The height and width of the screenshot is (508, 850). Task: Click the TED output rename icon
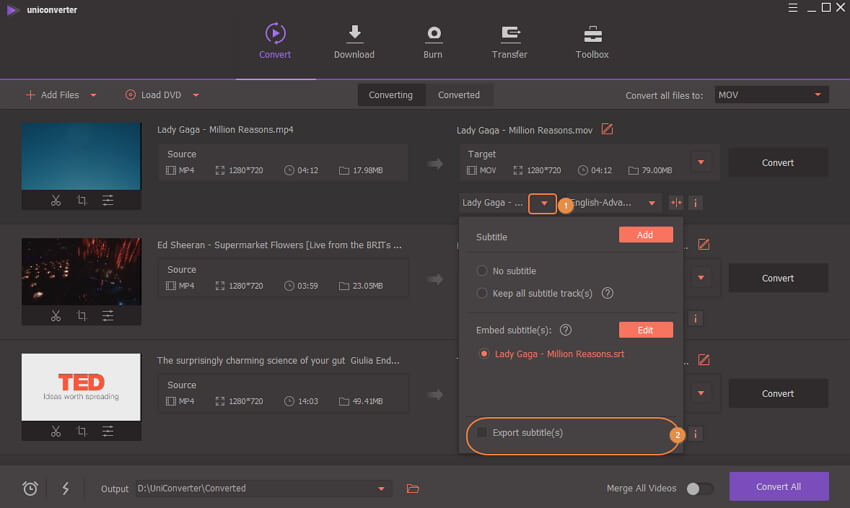coord(704,359)
